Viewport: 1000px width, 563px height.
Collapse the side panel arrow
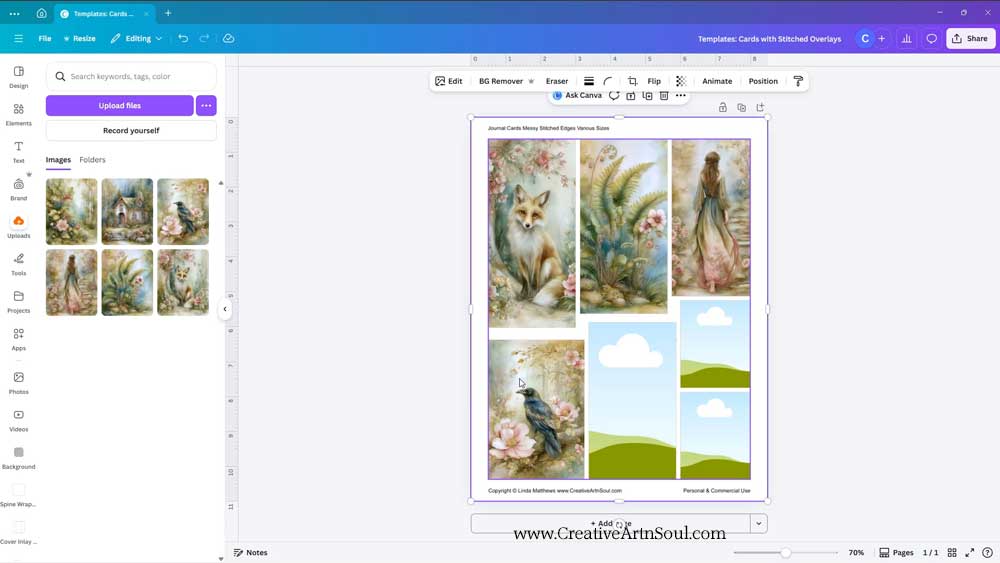point(224,309)
